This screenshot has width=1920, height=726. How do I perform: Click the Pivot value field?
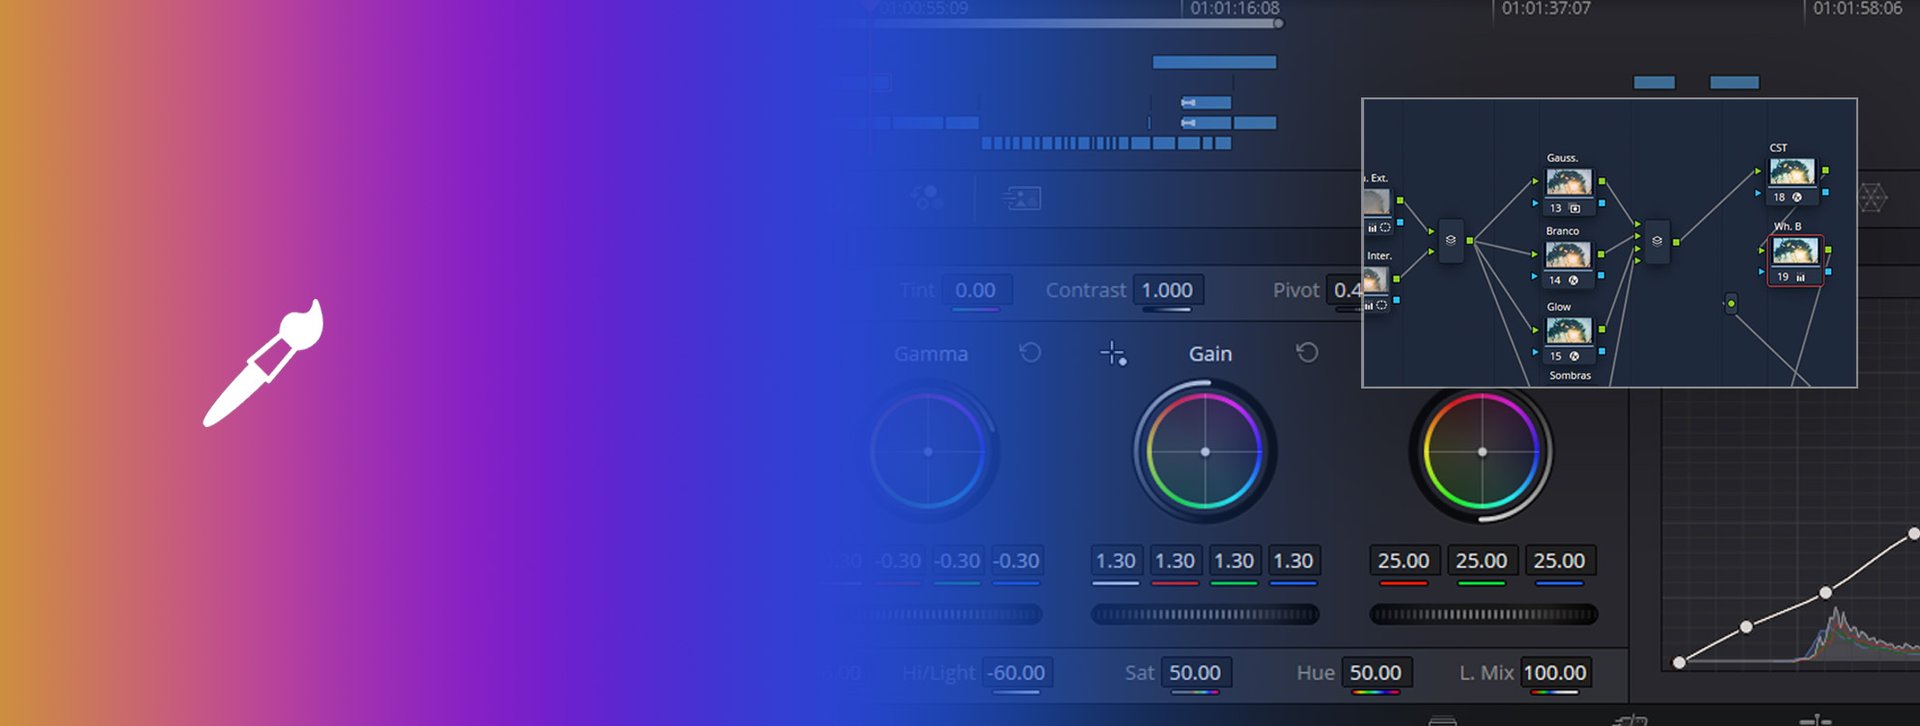pos(1344,290)
